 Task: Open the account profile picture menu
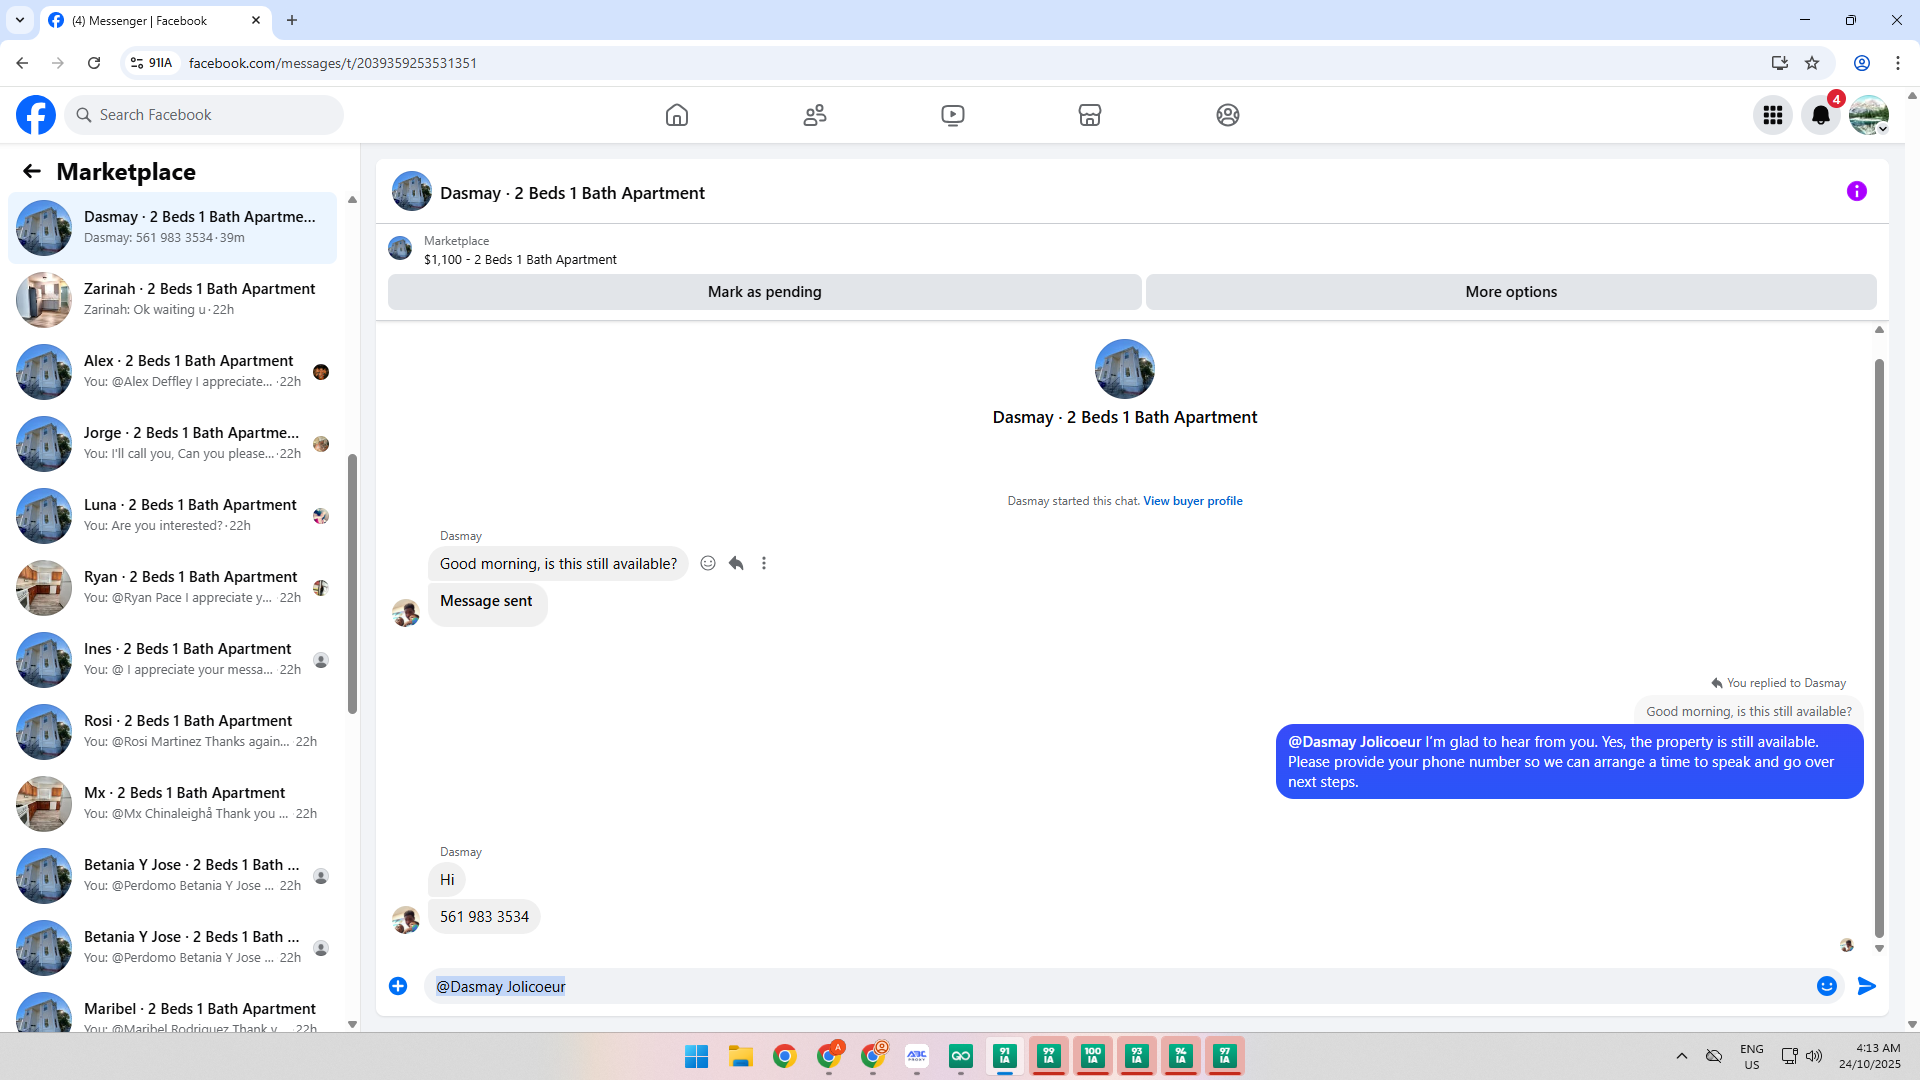coord(1869,115)
